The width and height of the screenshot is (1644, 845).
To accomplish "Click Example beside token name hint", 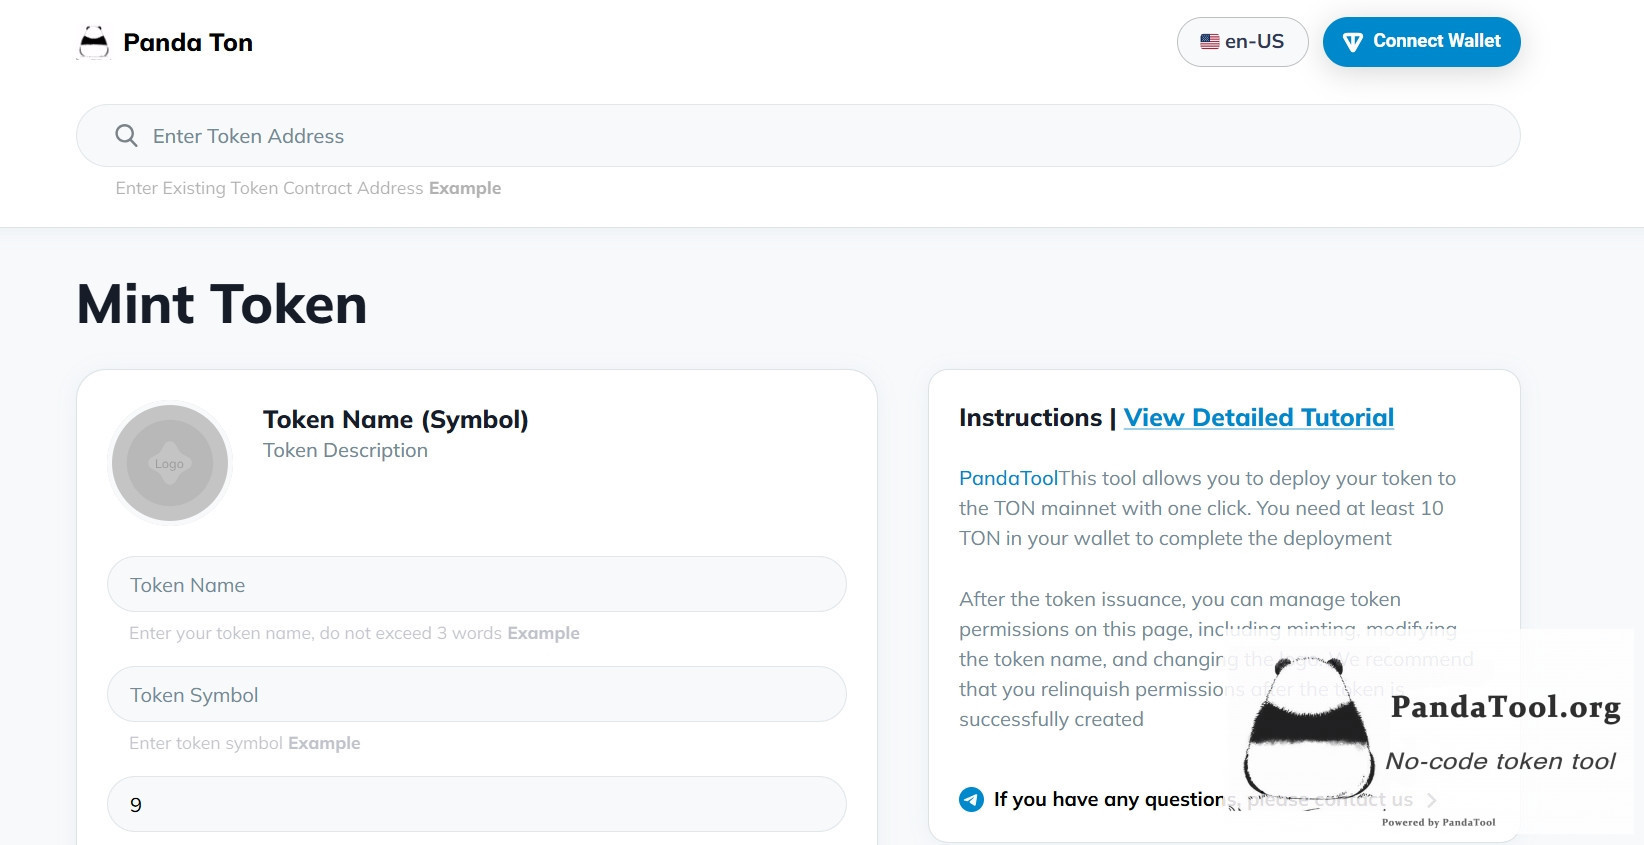I will (543, 633).
